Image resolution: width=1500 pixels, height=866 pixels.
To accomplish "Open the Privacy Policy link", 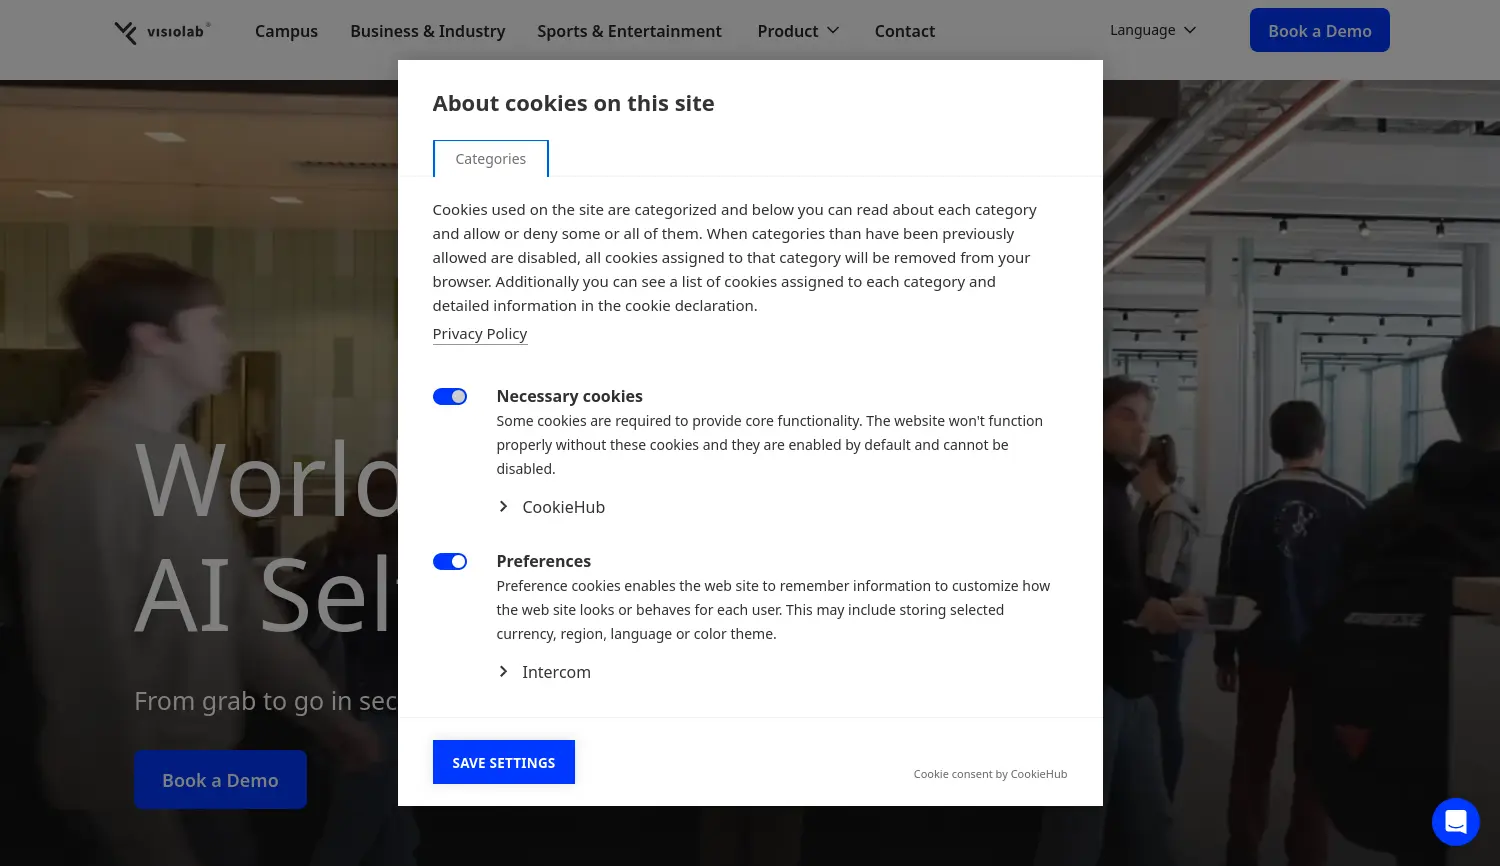I will [479, 334].
